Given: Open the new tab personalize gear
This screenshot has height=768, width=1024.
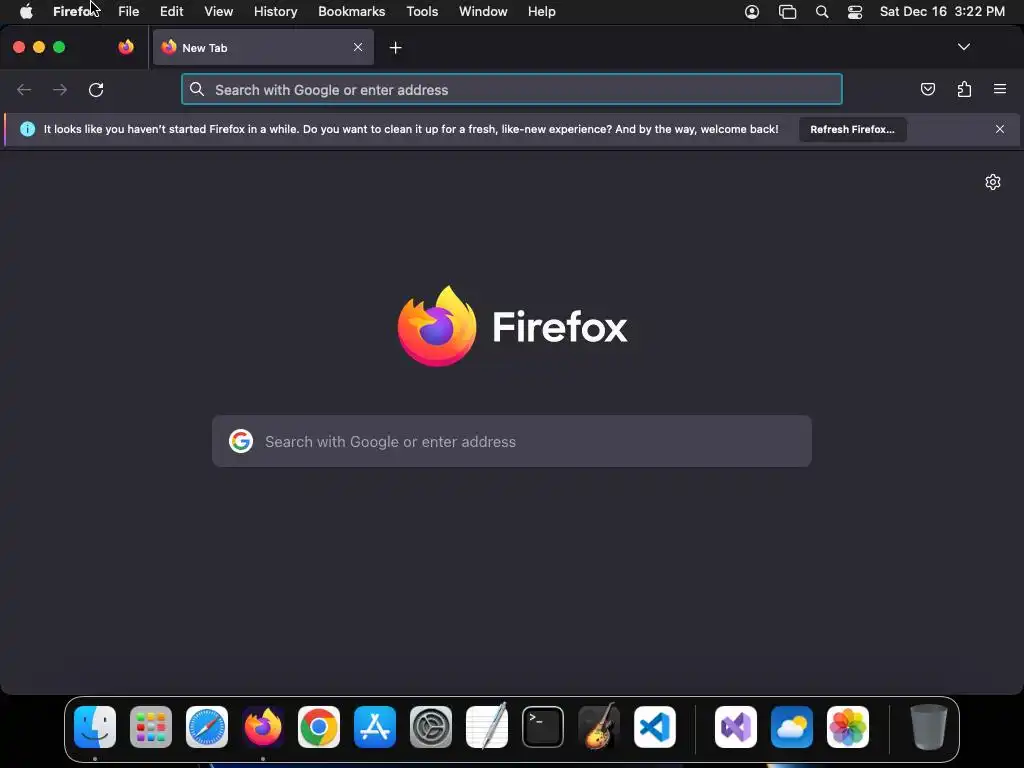Looking at the screenshot, I should pyautogui.click(x=993, y=182).
